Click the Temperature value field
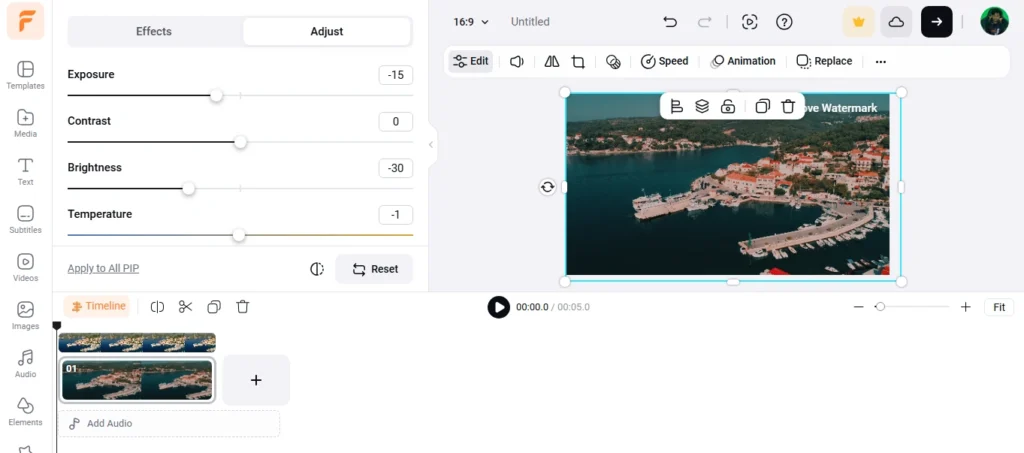Screen dimensions: 1024x453 (396, 215)
